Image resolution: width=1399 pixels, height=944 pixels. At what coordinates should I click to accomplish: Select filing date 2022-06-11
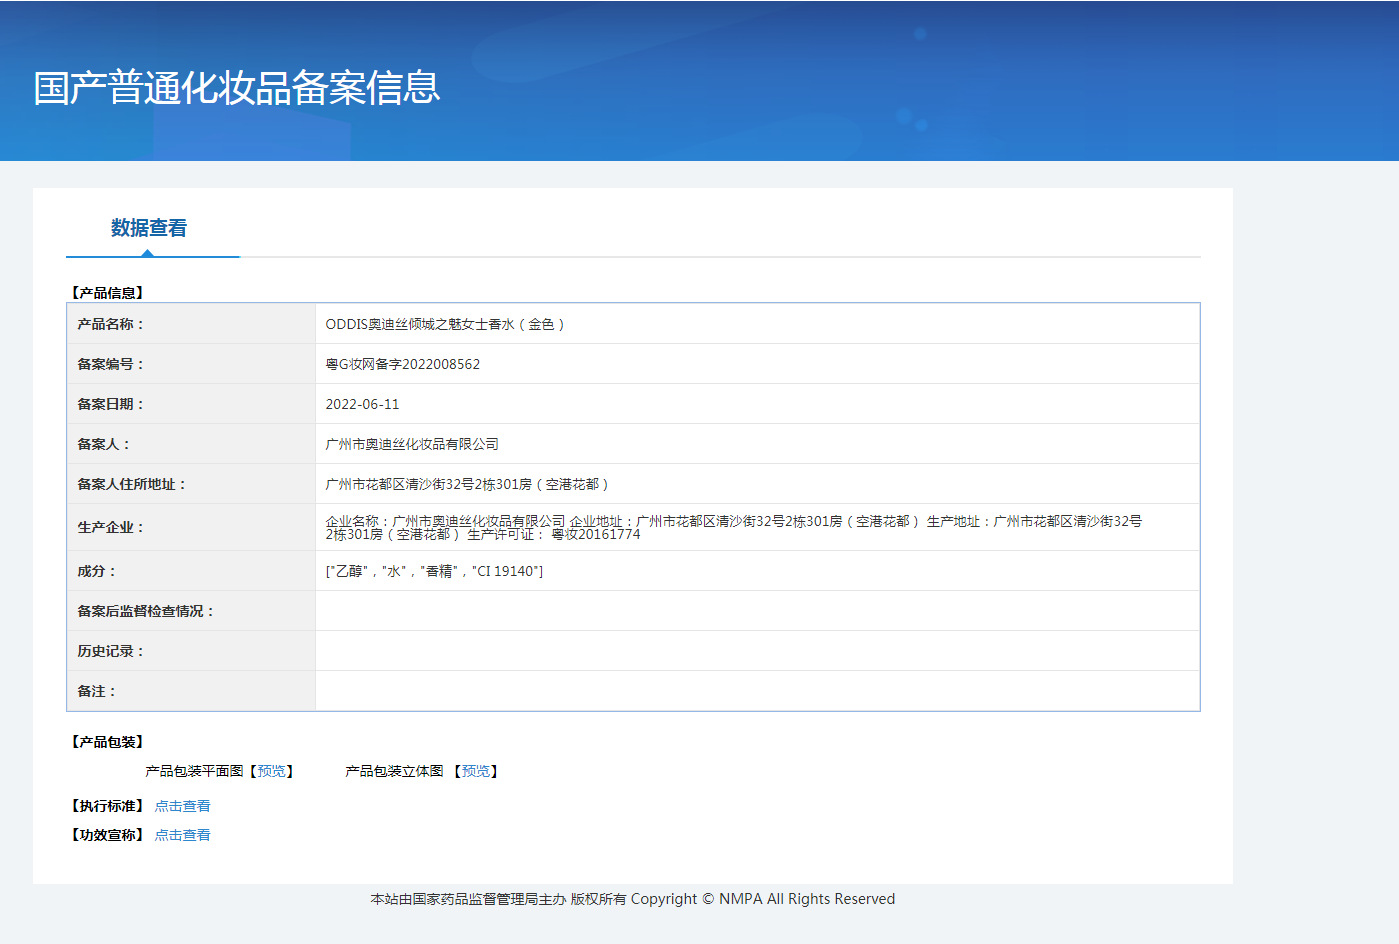click(x=362, y=404)
